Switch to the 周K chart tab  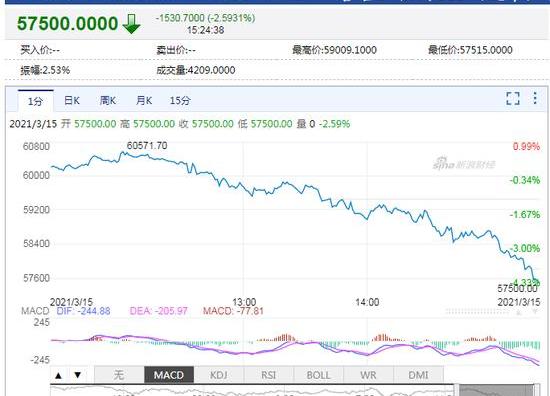(x=108, y=101)
